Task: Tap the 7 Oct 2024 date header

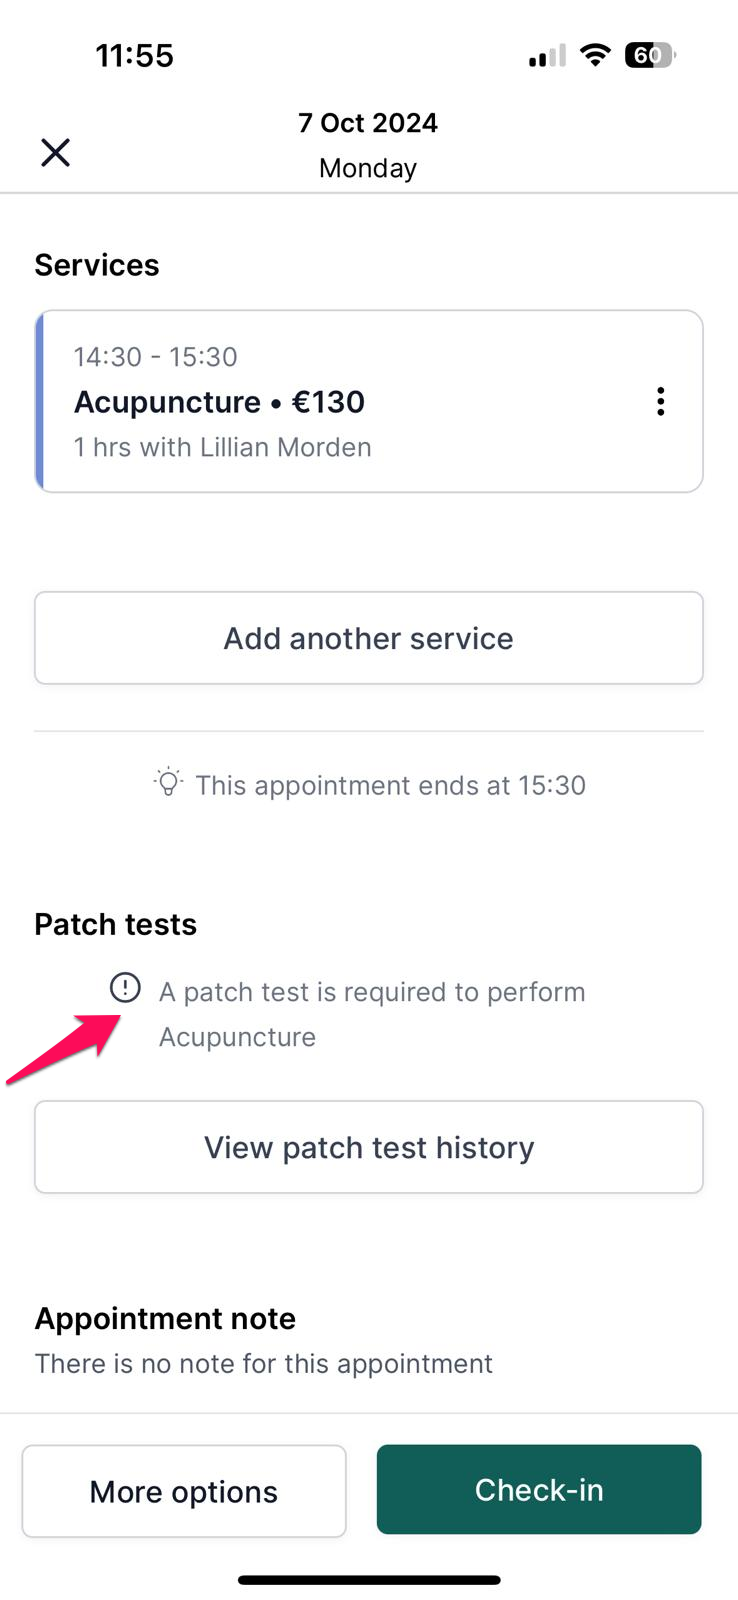Action: click(x=368, y=123)
